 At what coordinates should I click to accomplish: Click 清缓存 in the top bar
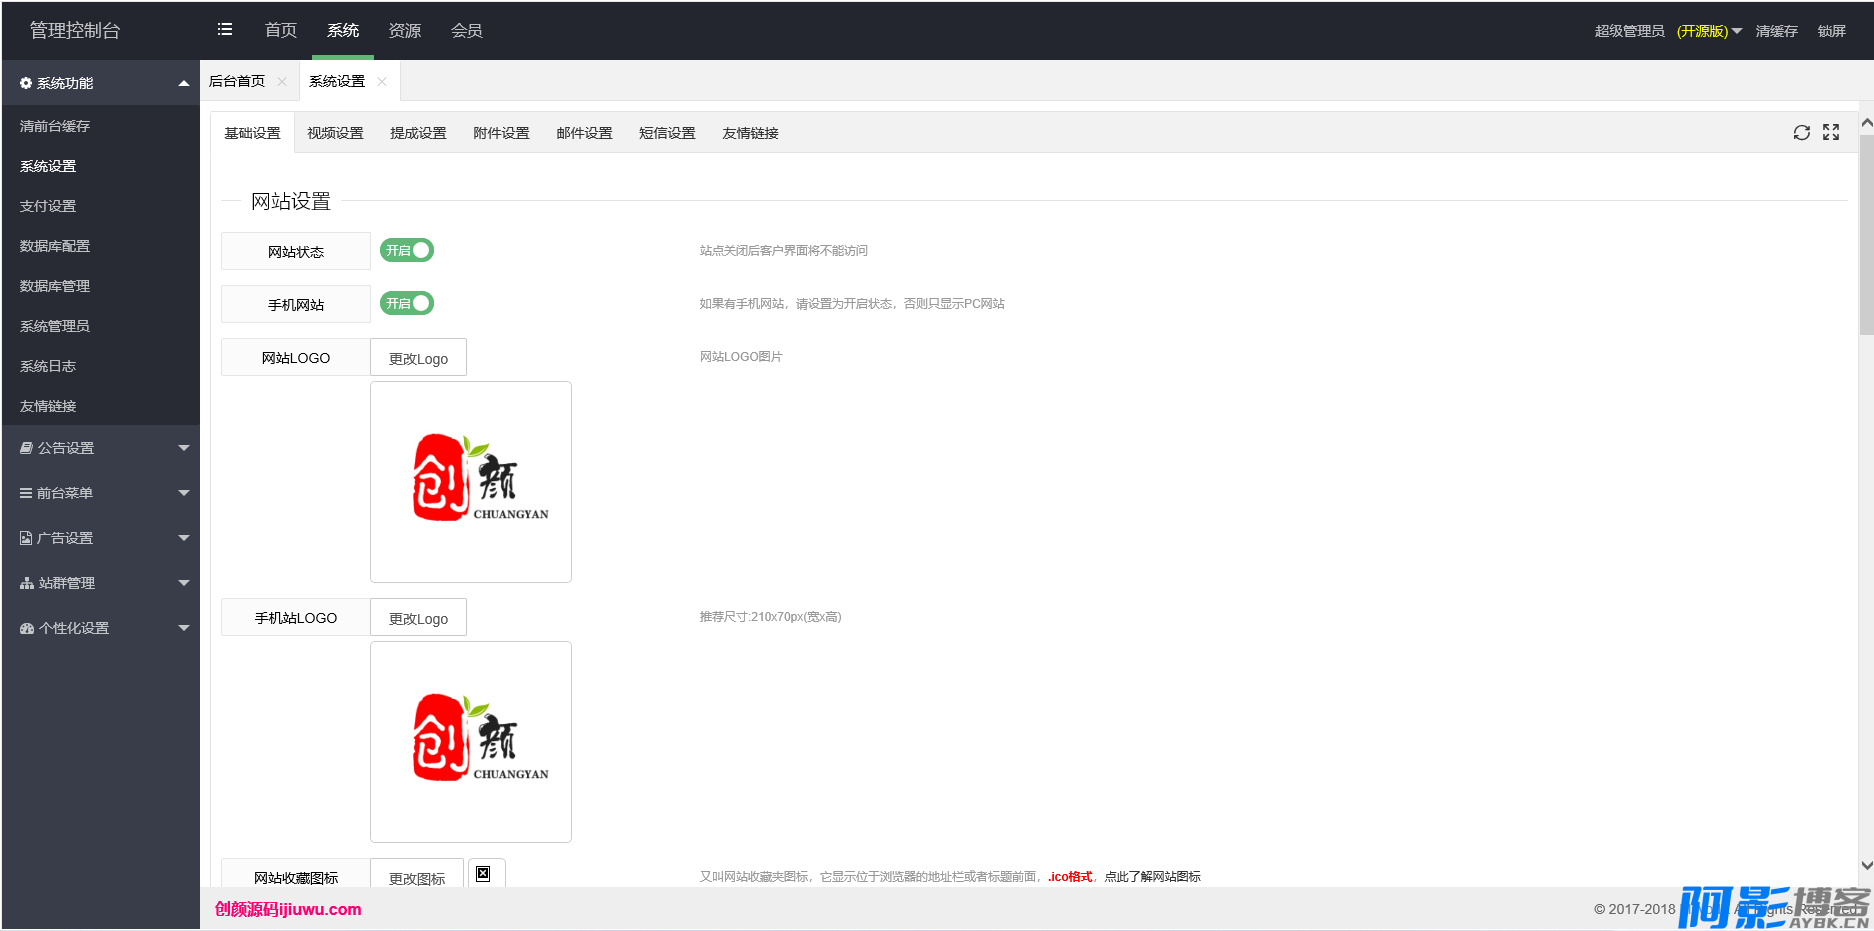[1776, 31]
